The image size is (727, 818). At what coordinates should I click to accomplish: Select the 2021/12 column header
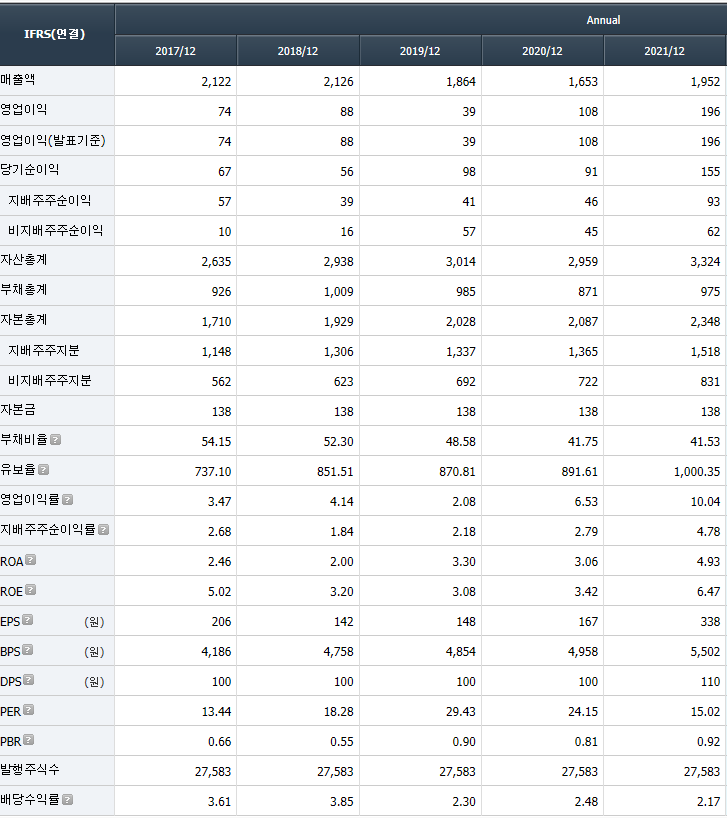tap(664, 51)
